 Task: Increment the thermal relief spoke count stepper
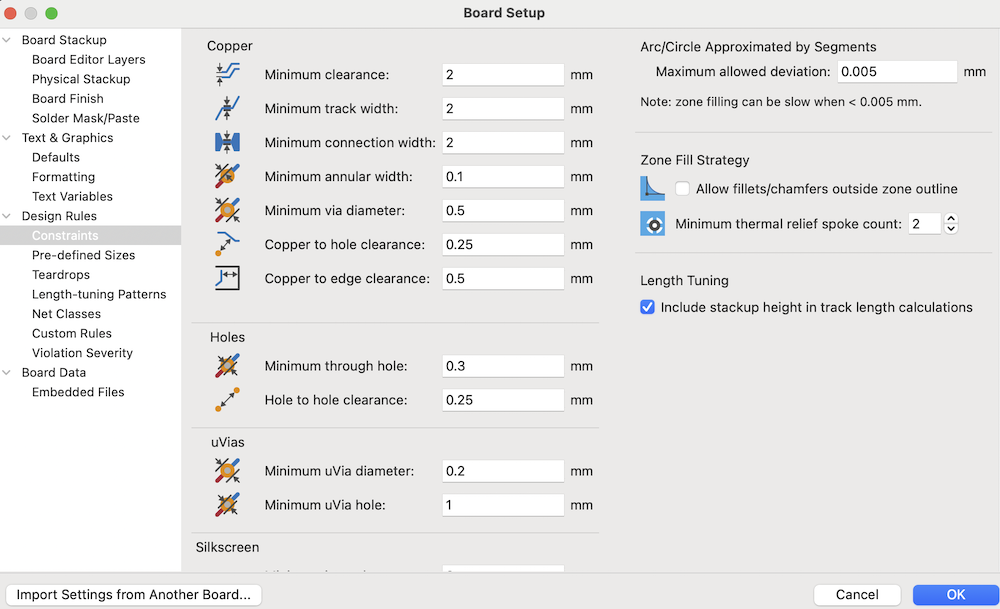click(x=951, y=219)
